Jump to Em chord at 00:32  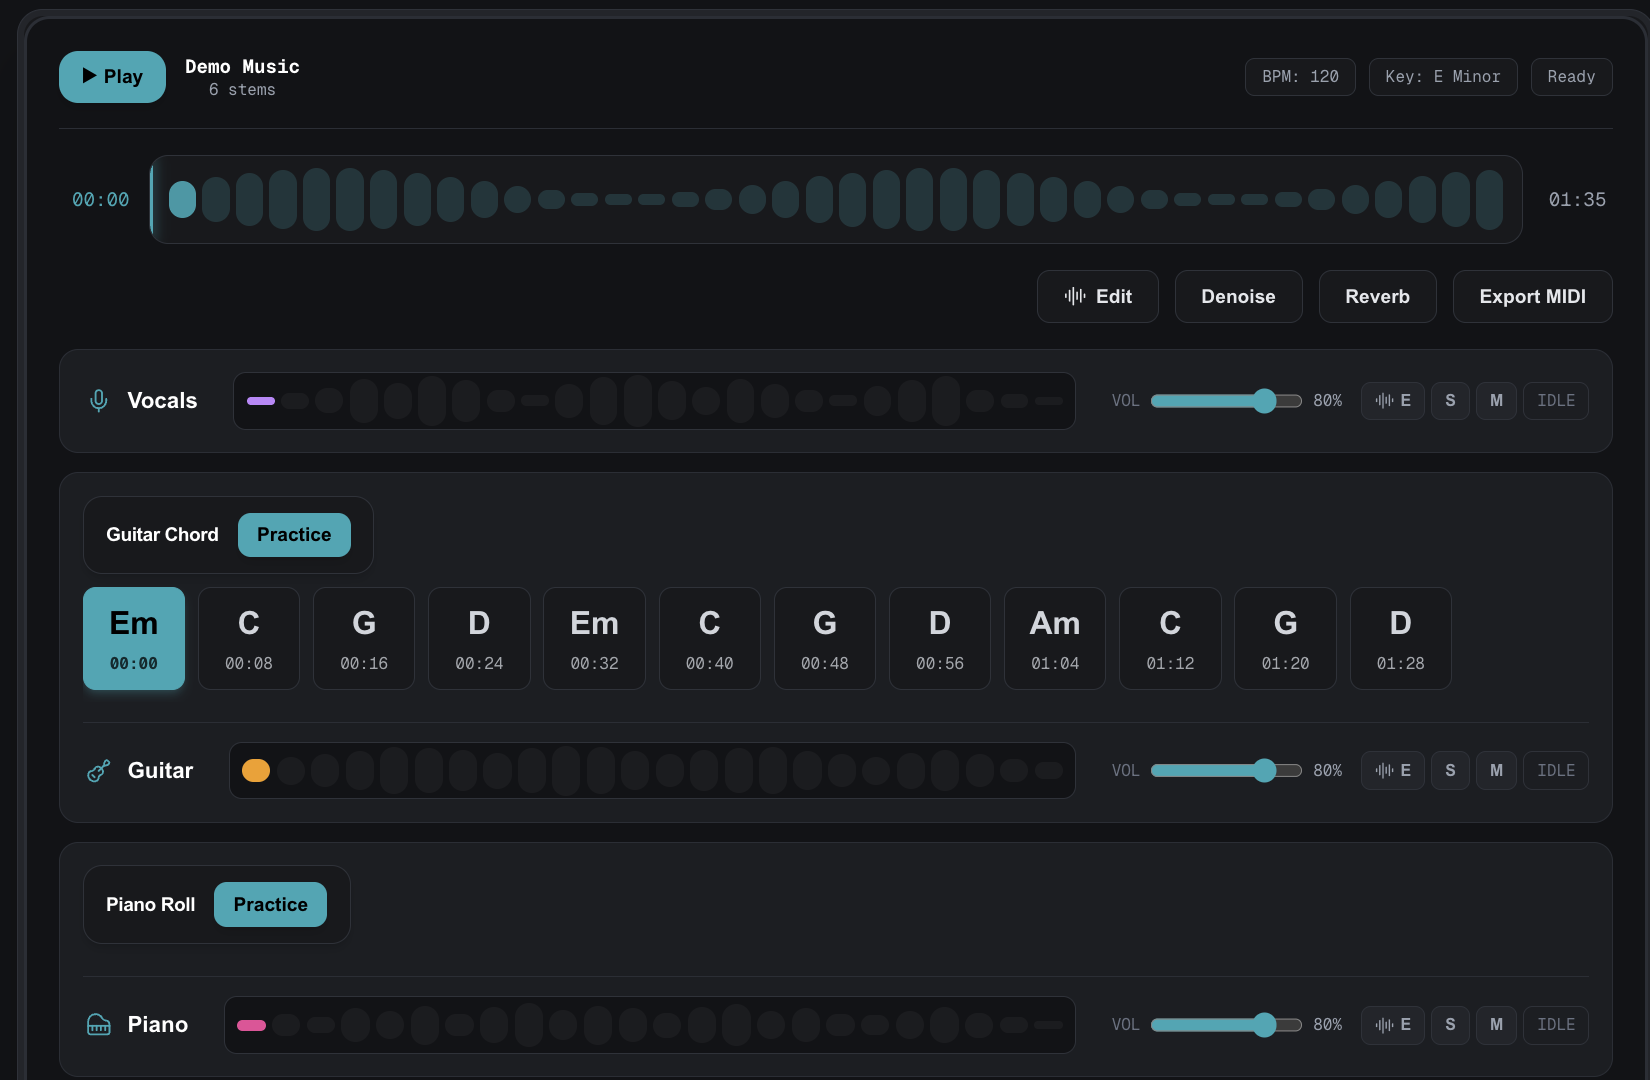pos(594,639)
